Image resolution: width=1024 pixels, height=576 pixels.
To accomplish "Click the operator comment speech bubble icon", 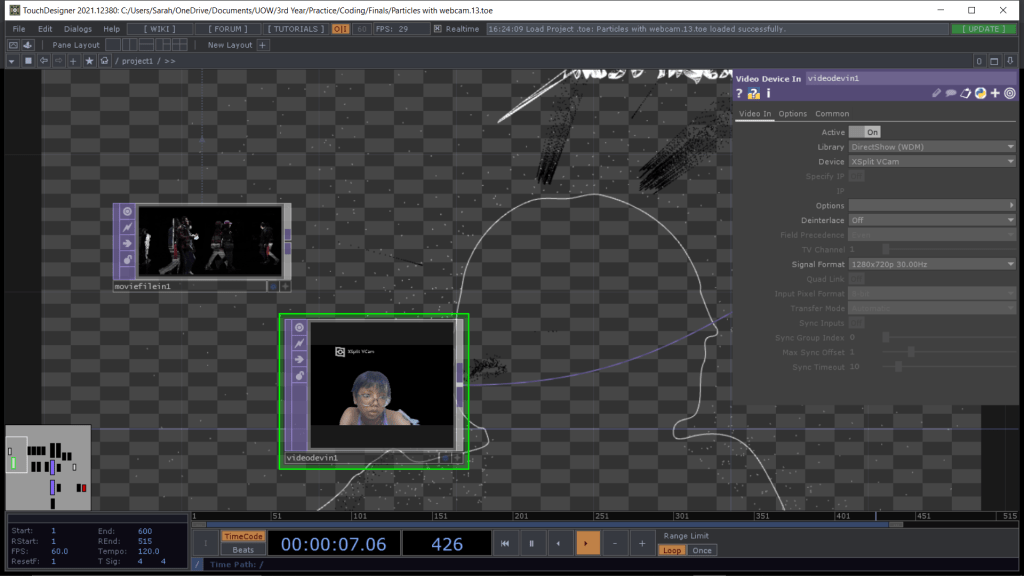I will pyautogui.click(x=951, y=93).
